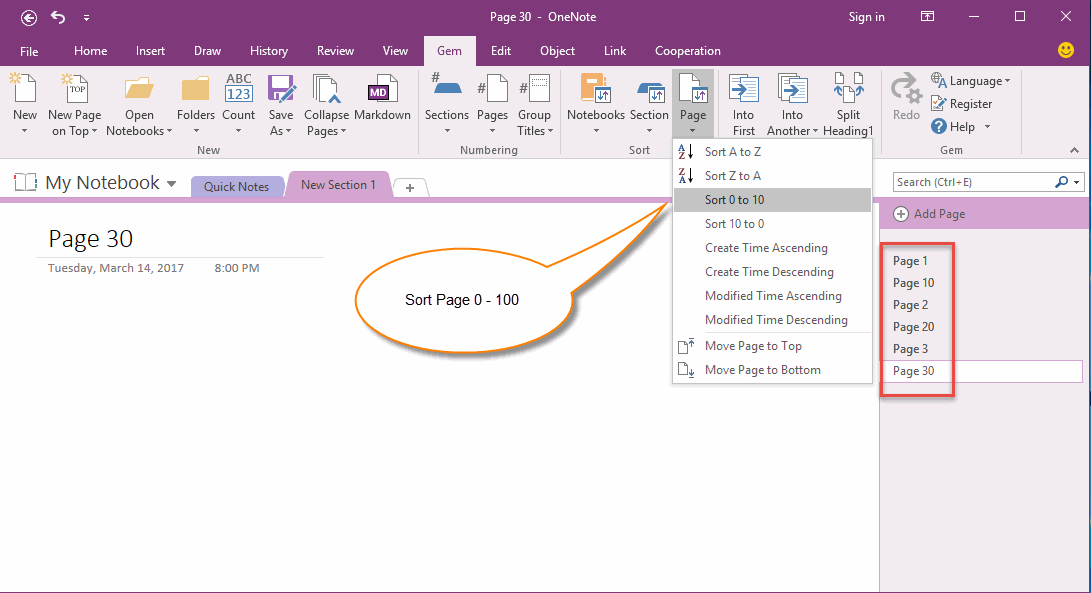The image size is (1091, 593).
Task: Collapse the ribbon with the chevron
Action: [x=1074, y=150]
